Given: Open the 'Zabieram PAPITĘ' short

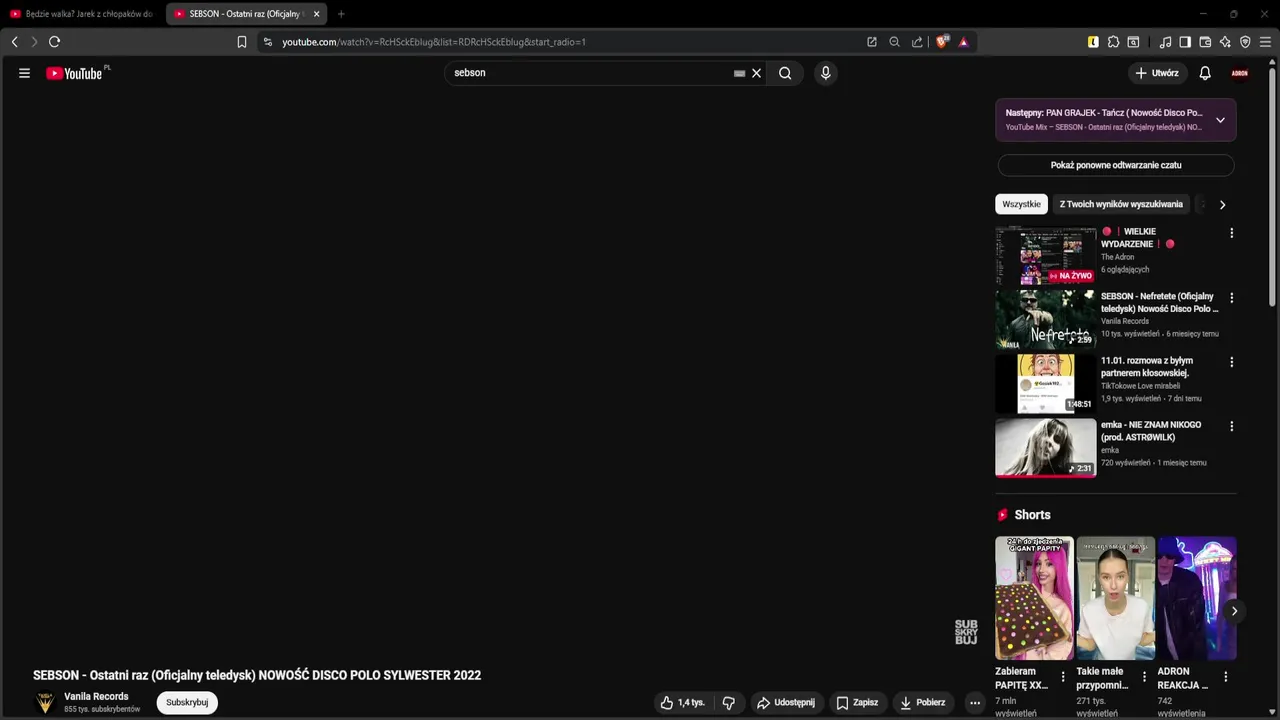Looking at the screenshot, I should [1034, 598].
